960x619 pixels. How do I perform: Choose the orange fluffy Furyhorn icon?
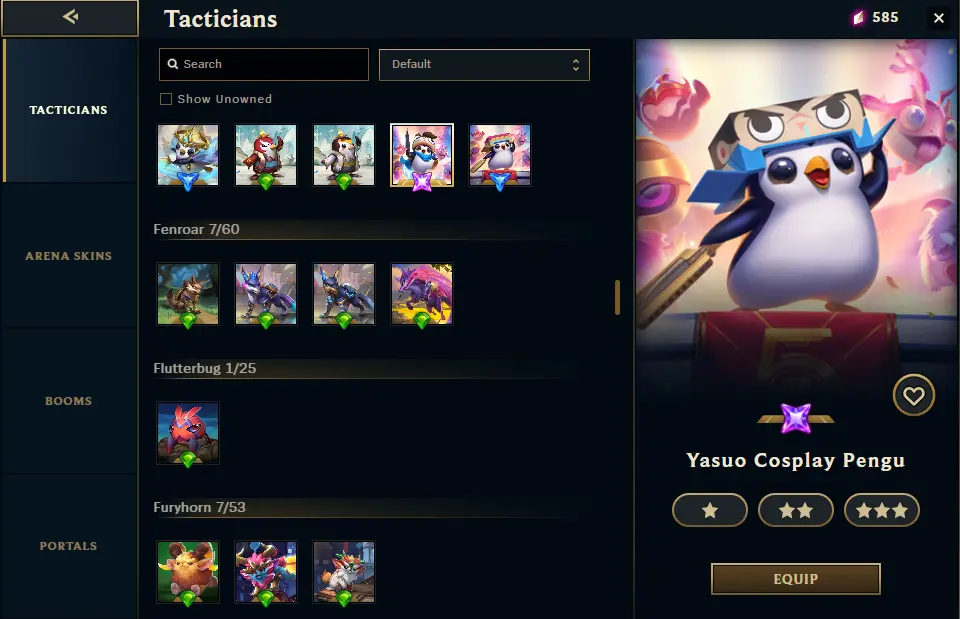pos(188,572)
